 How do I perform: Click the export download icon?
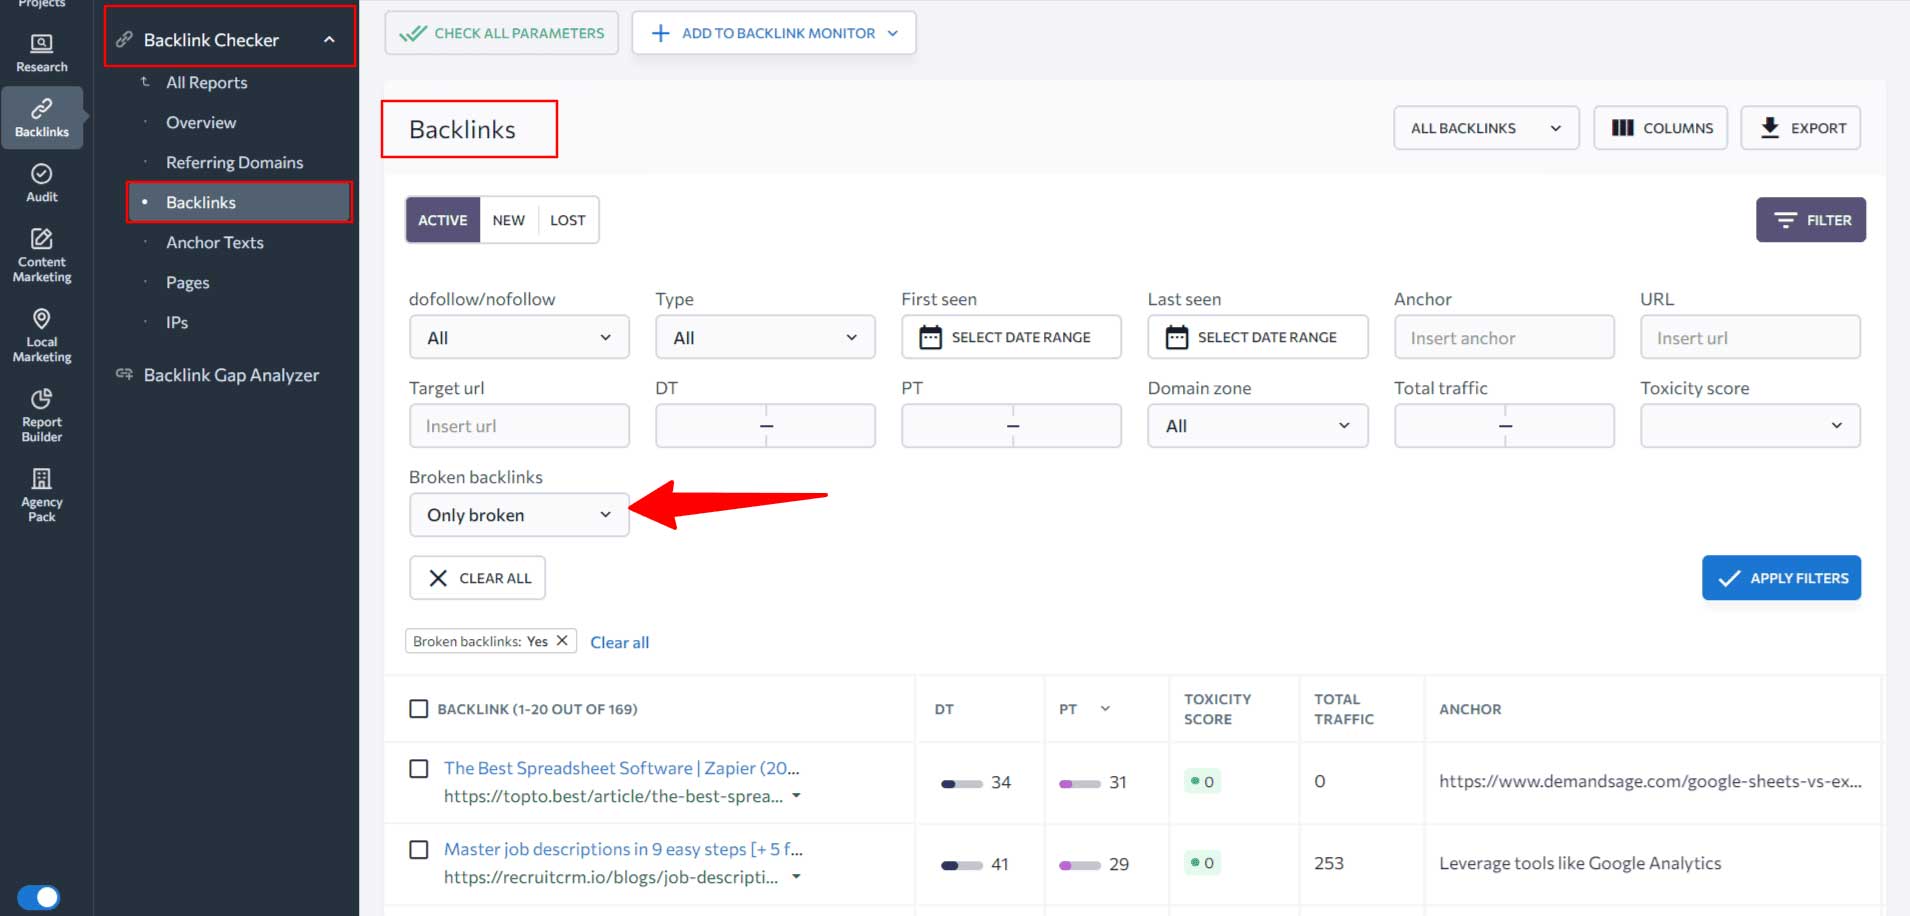(1770, 128)
